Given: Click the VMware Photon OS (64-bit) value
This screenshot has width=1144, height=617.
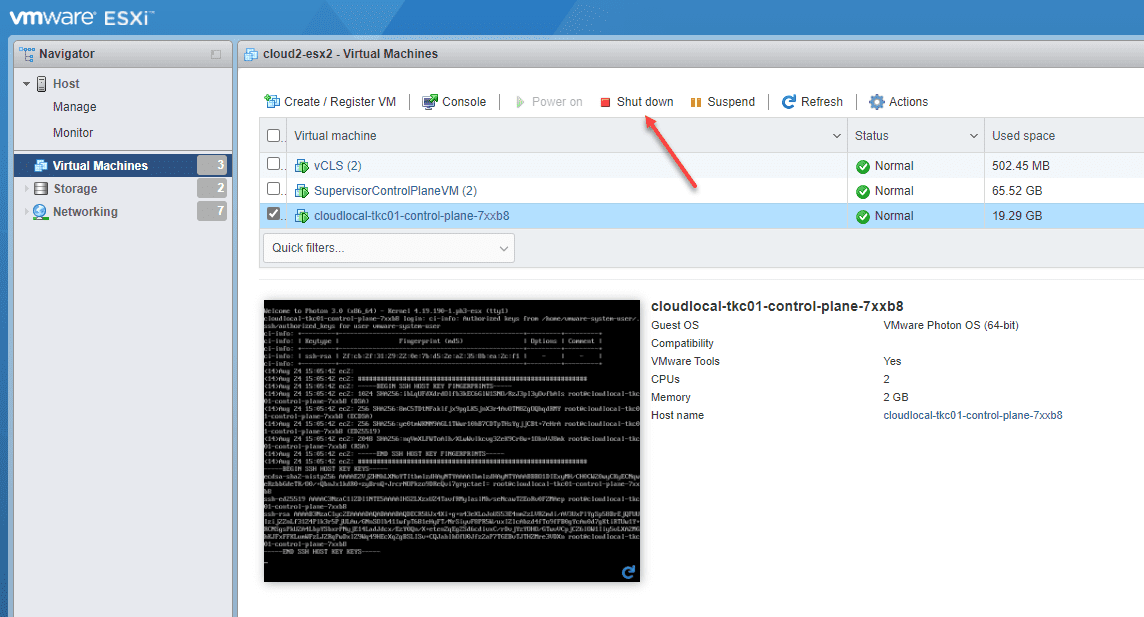Looking at the screenshot, I should click(x=951, y=325).
